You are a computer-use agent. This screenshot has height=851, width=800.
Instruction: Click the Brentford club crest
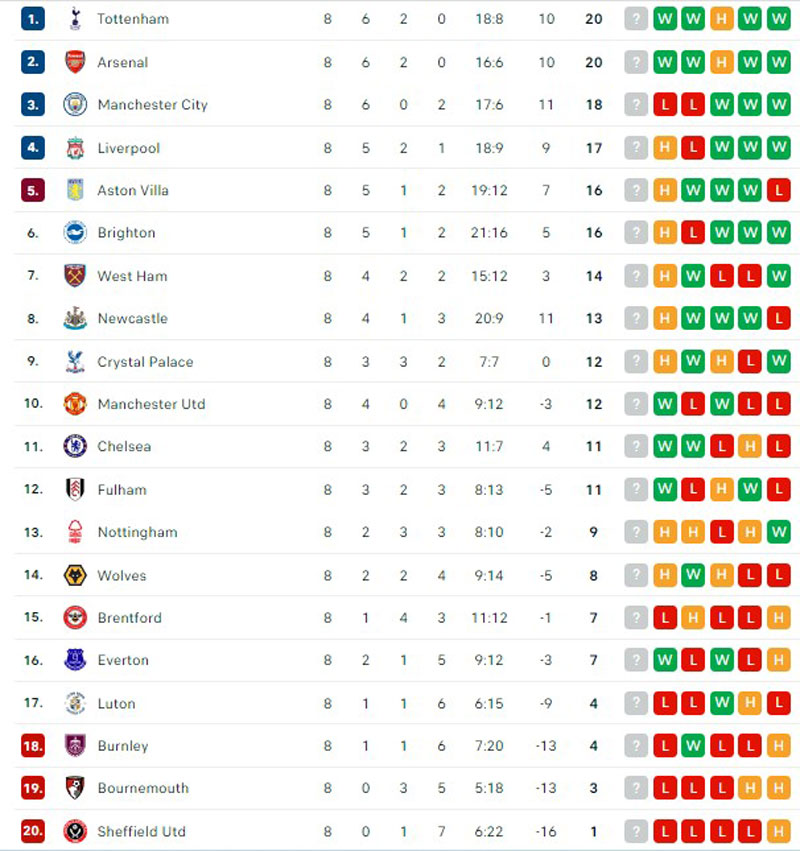click(75, 618)
